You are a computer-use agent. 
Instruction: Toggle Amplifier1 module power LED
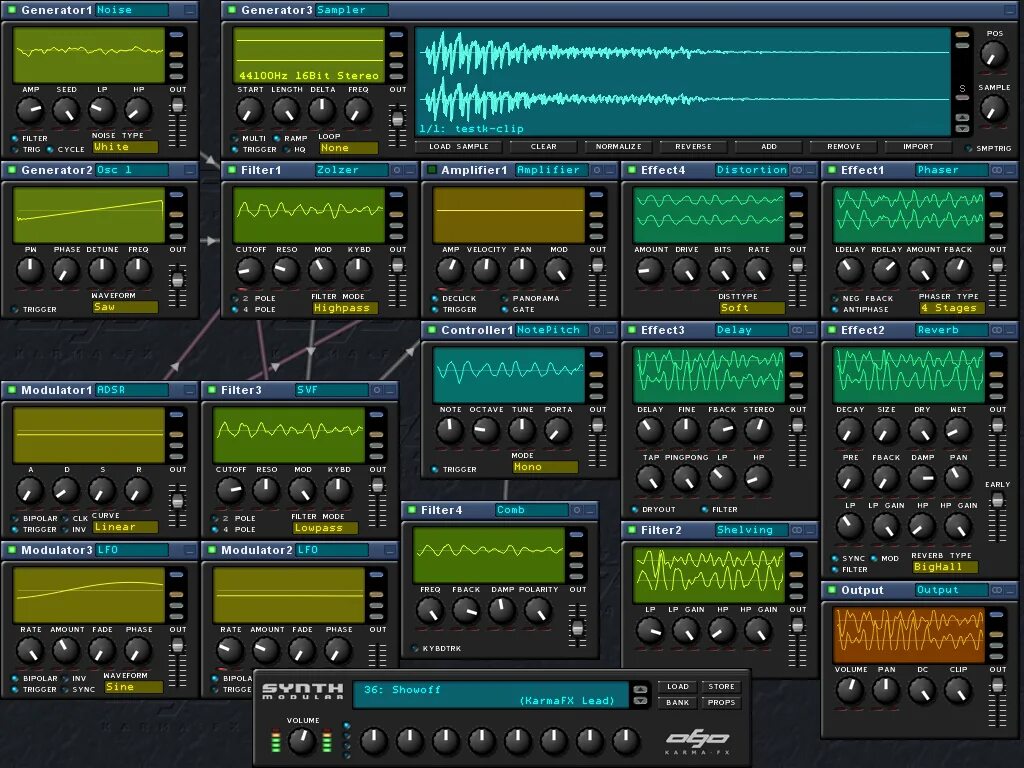coord(431,170)
